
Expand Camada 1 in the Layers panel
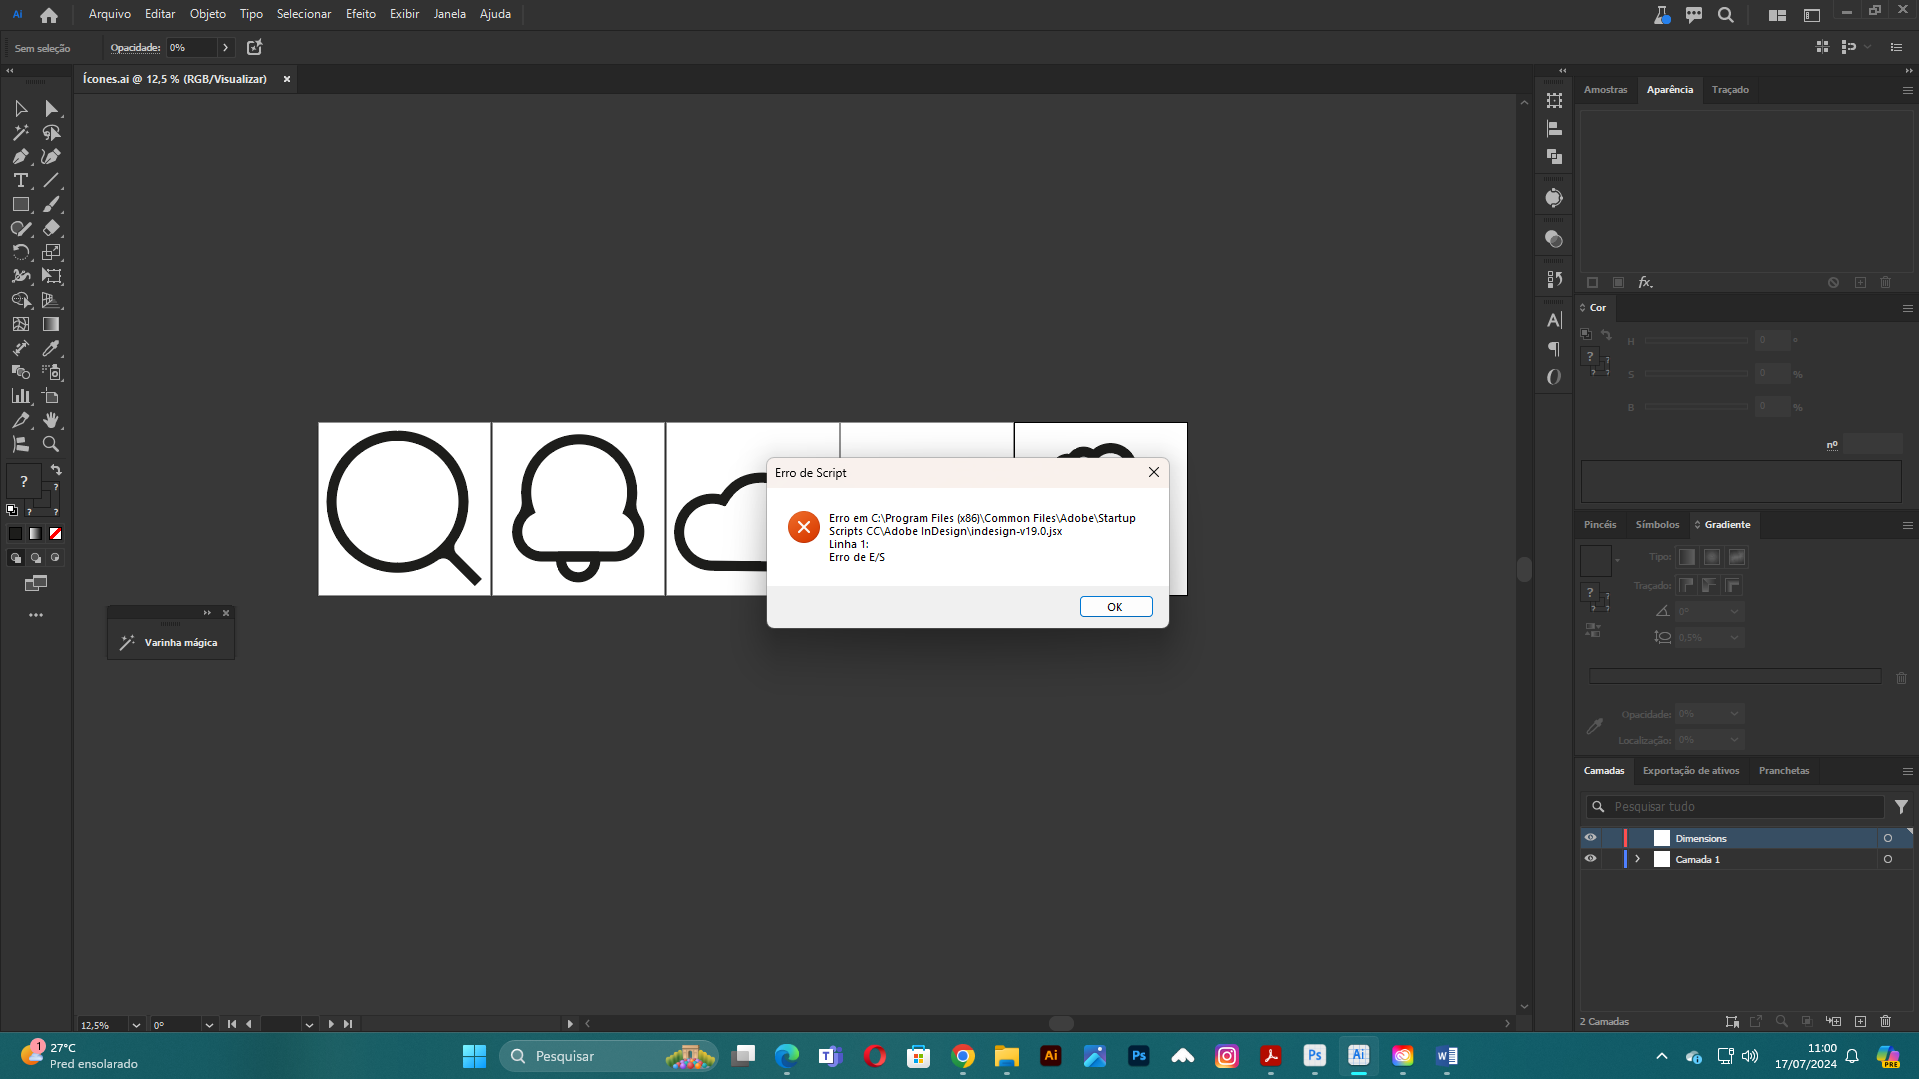coord(1638,858)
